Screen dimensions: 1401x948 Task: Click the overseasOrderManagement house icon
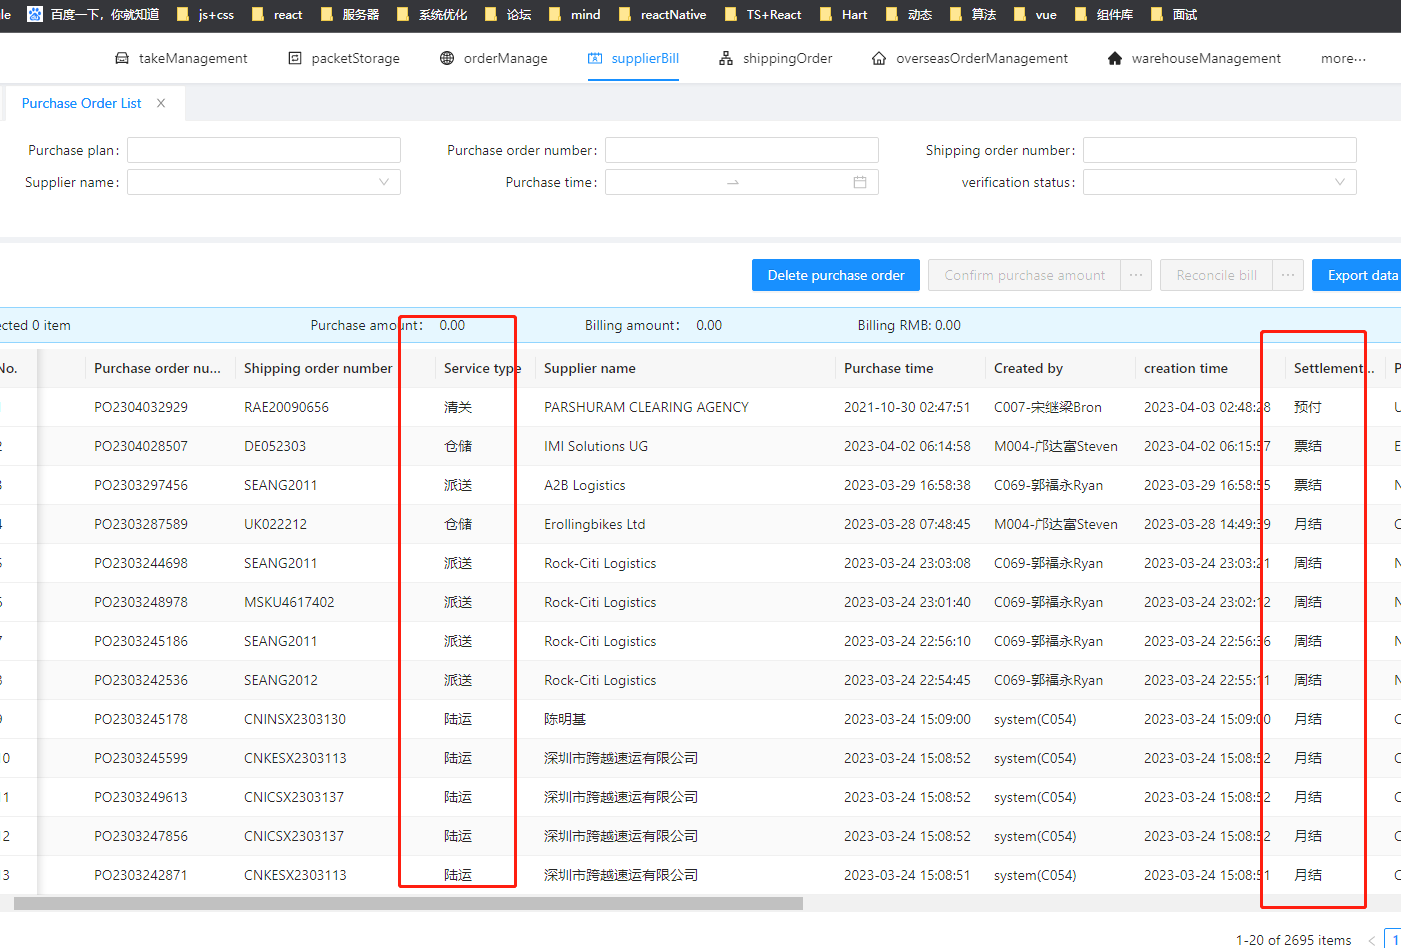point(879,59)
